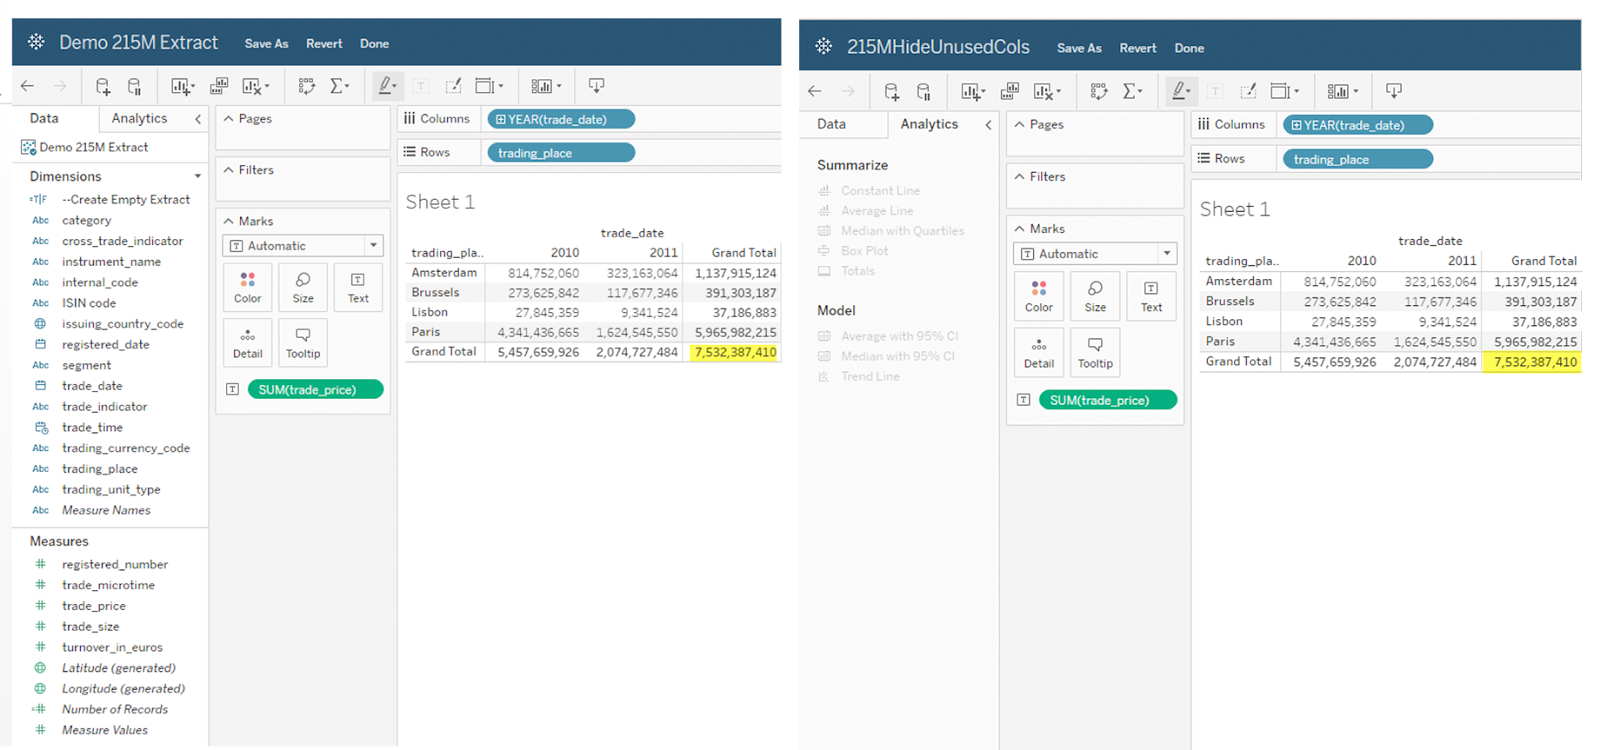Click Save As in Demo 215M Extract header
The image size is (1600, 750).
(x=266, y=44)
